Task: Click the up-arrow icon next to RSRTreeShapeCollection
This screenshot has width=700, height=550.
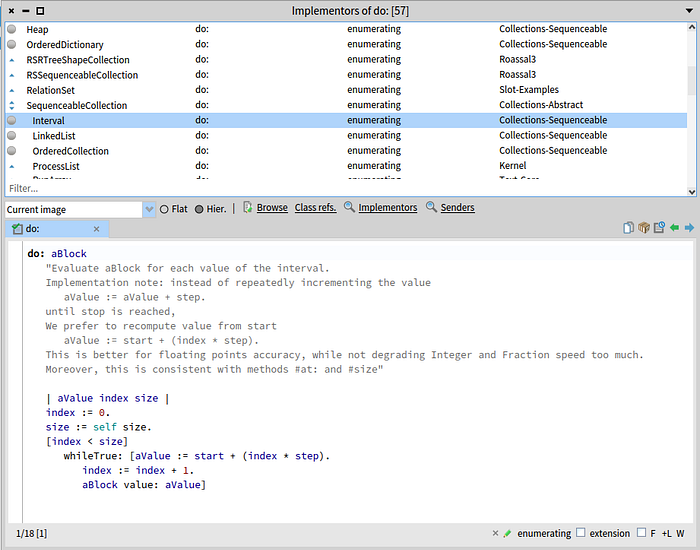Action: click(x=12, y=60)
